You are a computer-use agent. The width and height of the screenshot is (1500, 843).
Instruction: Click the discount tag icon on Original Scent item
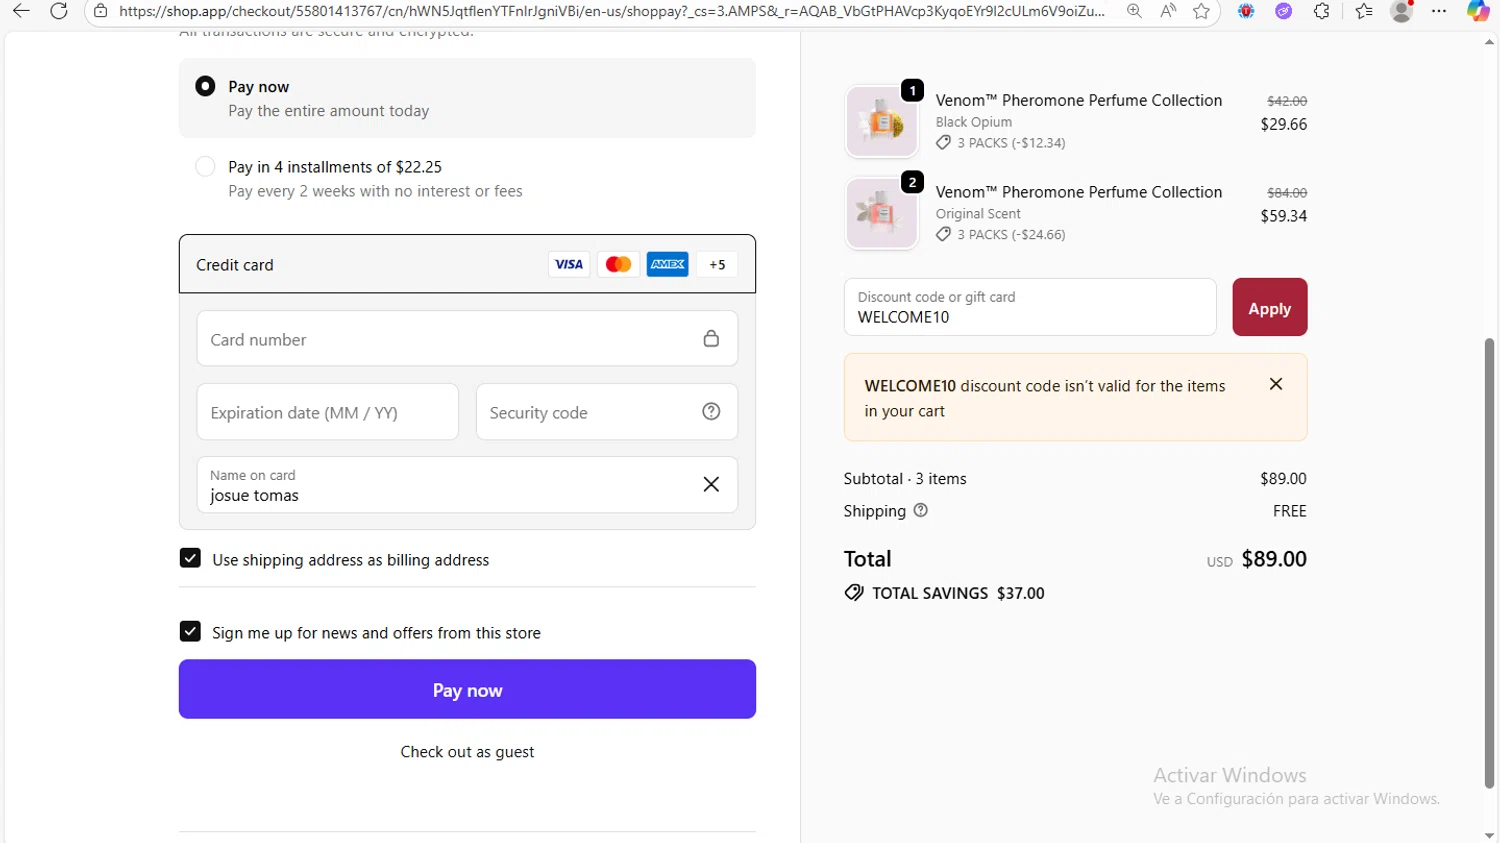click(943, 234)
